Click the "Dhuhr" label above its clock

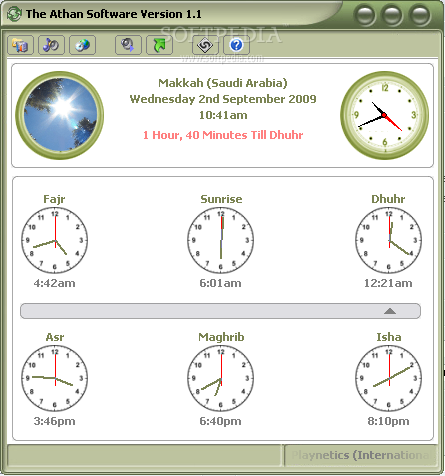[x=388, y=199]
